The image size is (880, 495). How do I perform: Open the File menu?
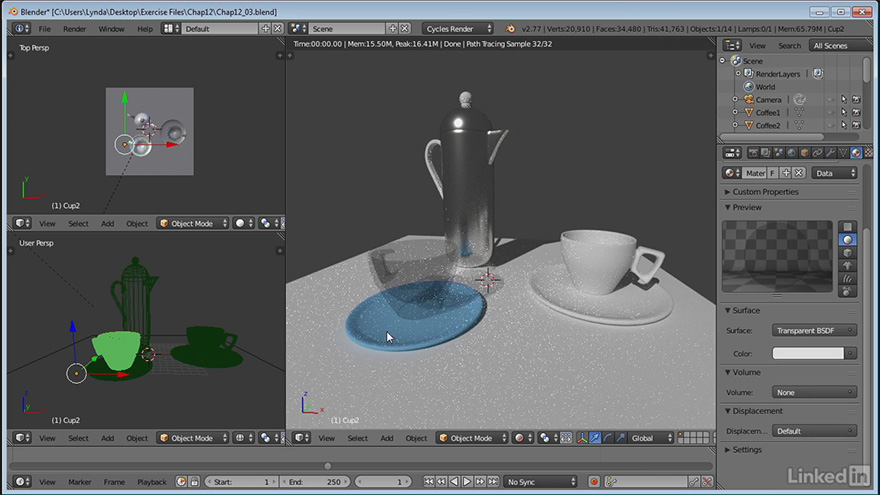tap(44, 29)
